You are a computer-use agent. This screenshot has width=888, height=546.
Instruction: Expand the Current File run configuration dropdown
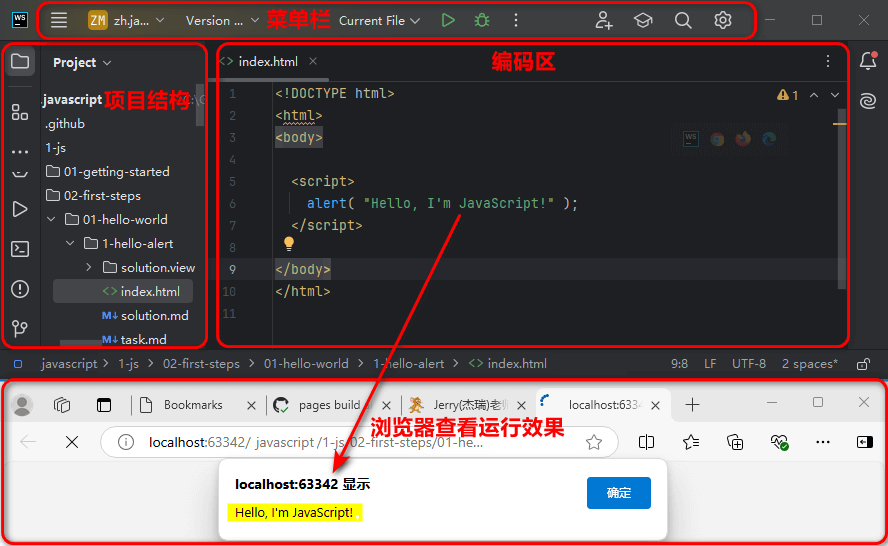(379, 20)
